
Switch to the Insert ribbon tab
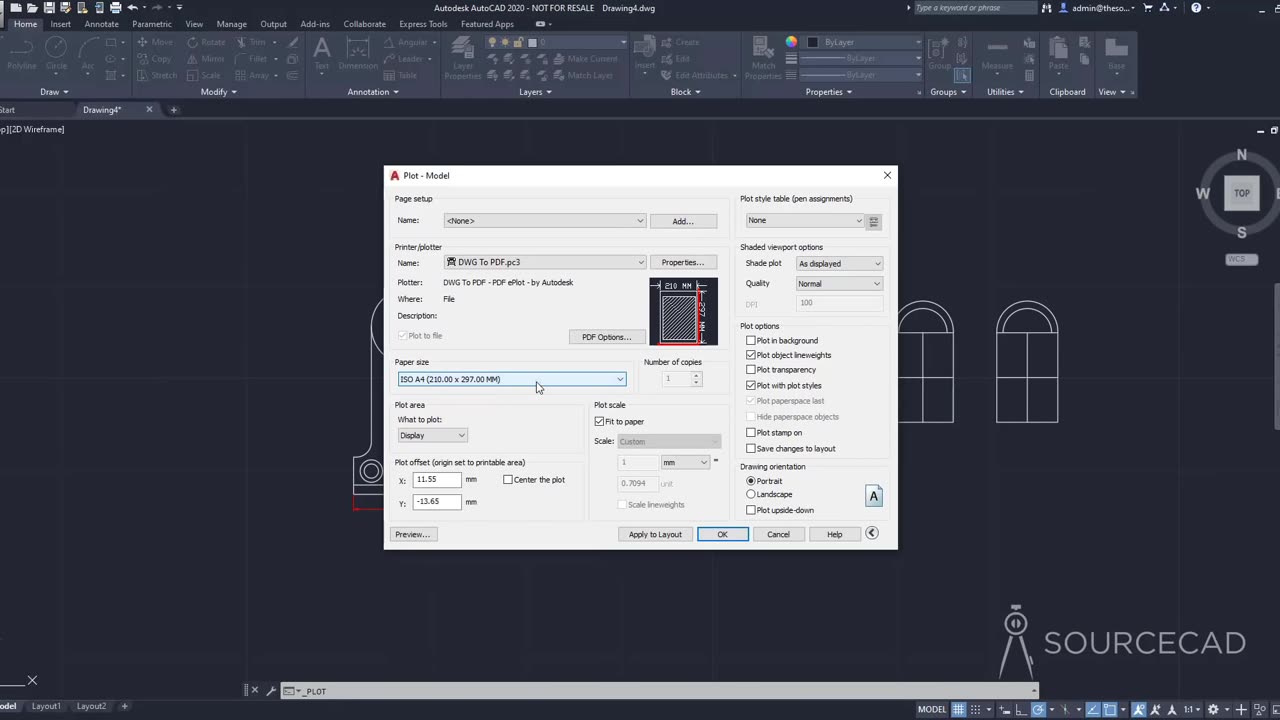(60, 24)
